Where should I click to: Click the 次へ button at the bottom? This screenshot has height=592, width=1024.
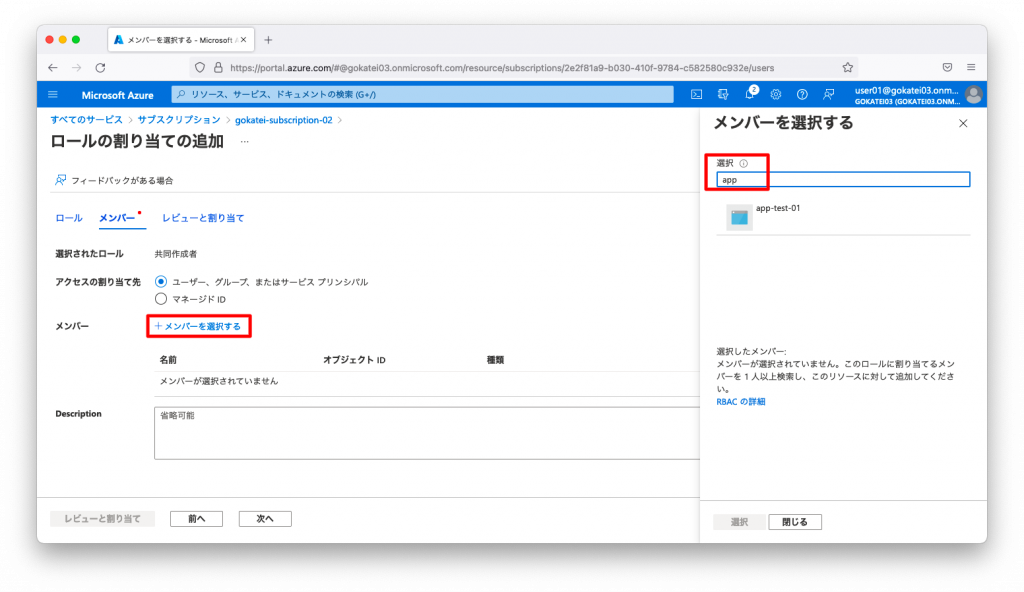pyautogui.click(x=264, y=518)
